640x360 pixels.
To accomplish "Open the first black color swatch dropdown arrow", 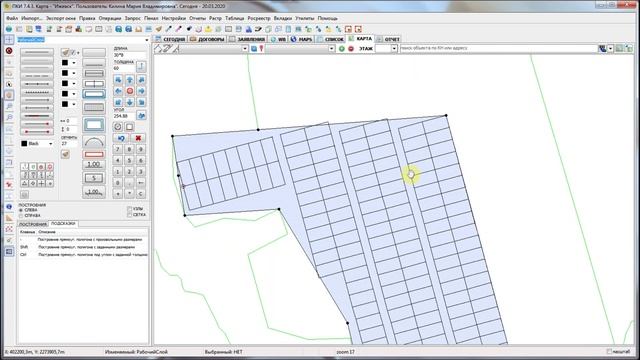I will pyautogui.click(x=74, y=63).
